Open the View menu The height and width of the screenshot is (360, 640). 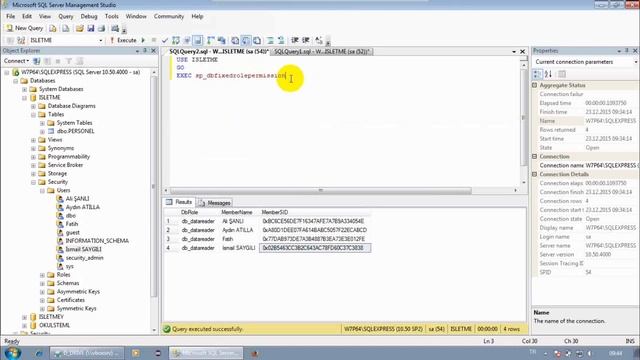tap(45, 16)
